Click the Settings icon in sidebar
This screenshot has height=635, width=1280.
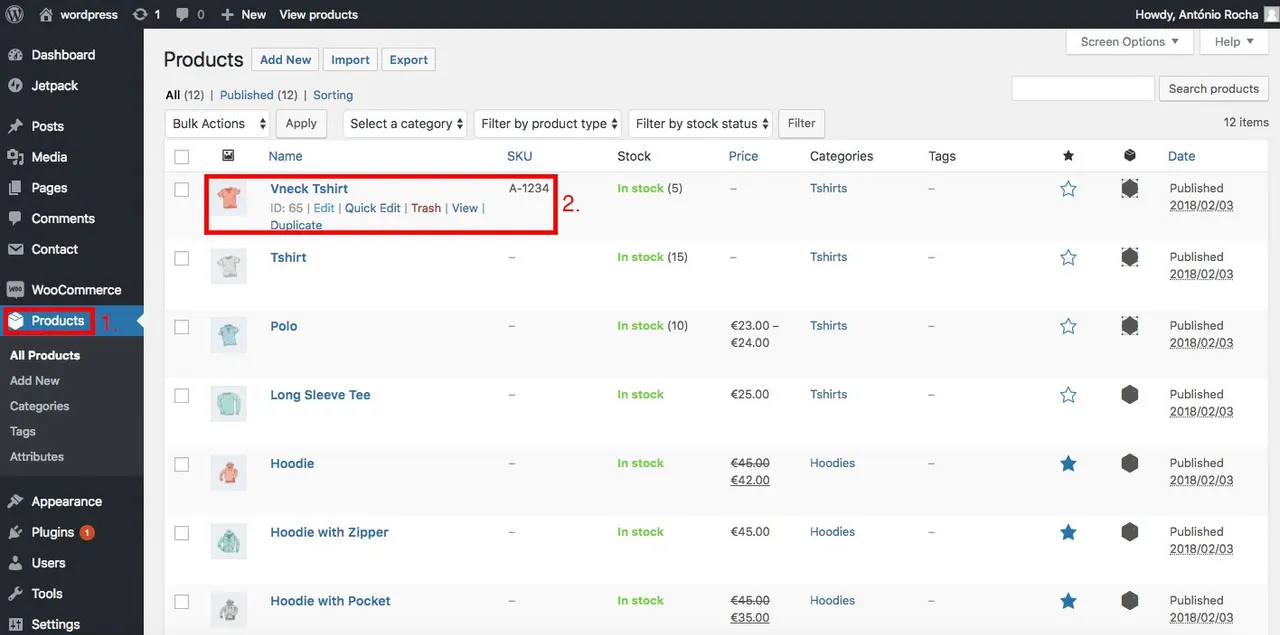(x=15, y=624)
